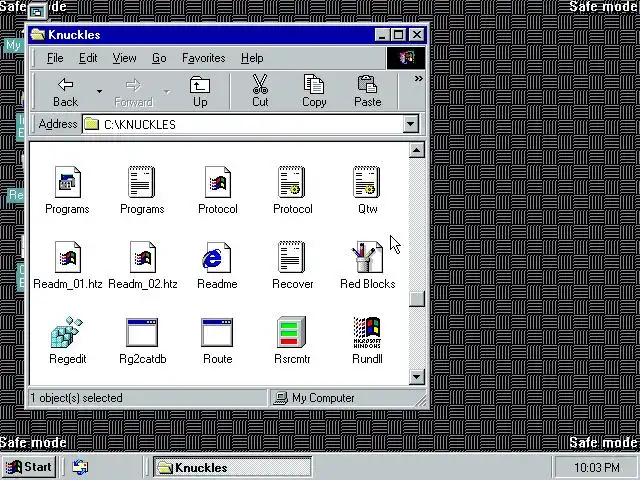Select the Programs text document icon
The width and height of the screenshot is (640, 480).
pyautogui.click(x=142, y=182)
